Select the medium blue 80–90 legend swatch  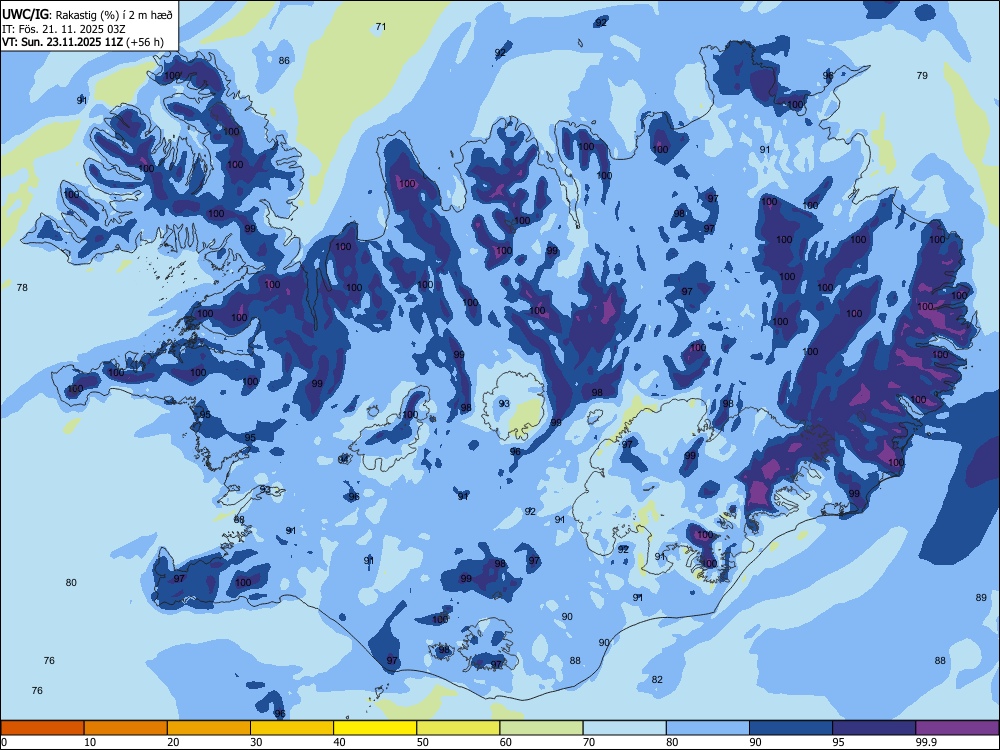tap(707, 728)
